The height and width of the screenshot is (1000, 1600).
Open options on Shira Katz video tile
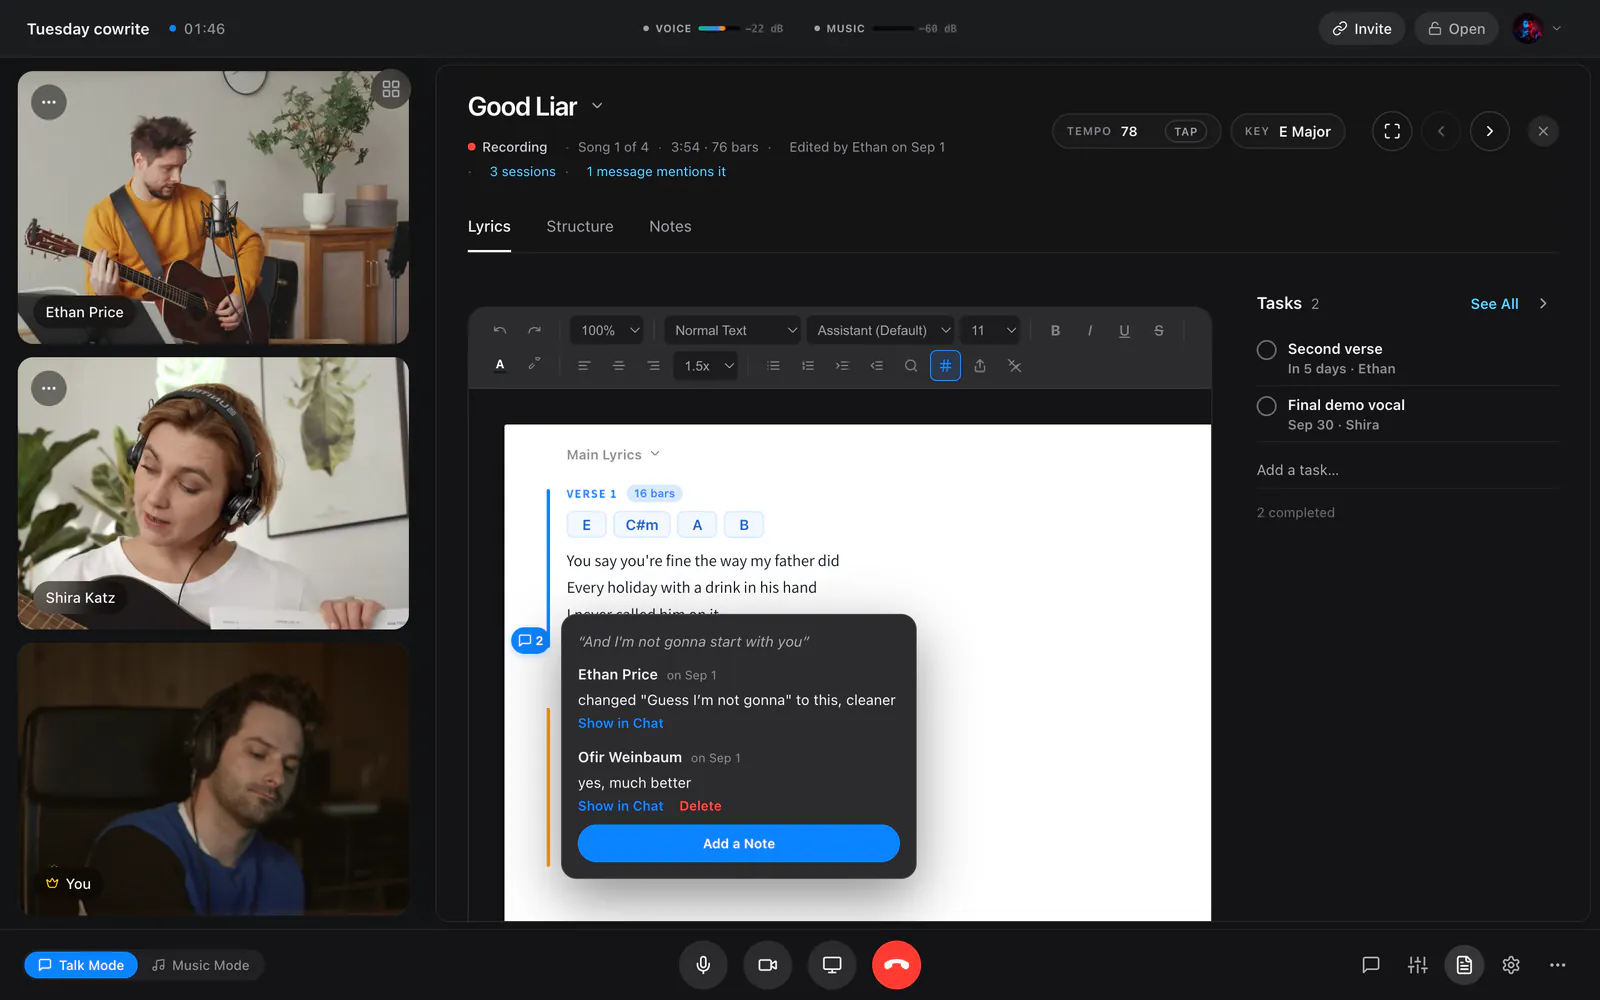pos(49,388)
